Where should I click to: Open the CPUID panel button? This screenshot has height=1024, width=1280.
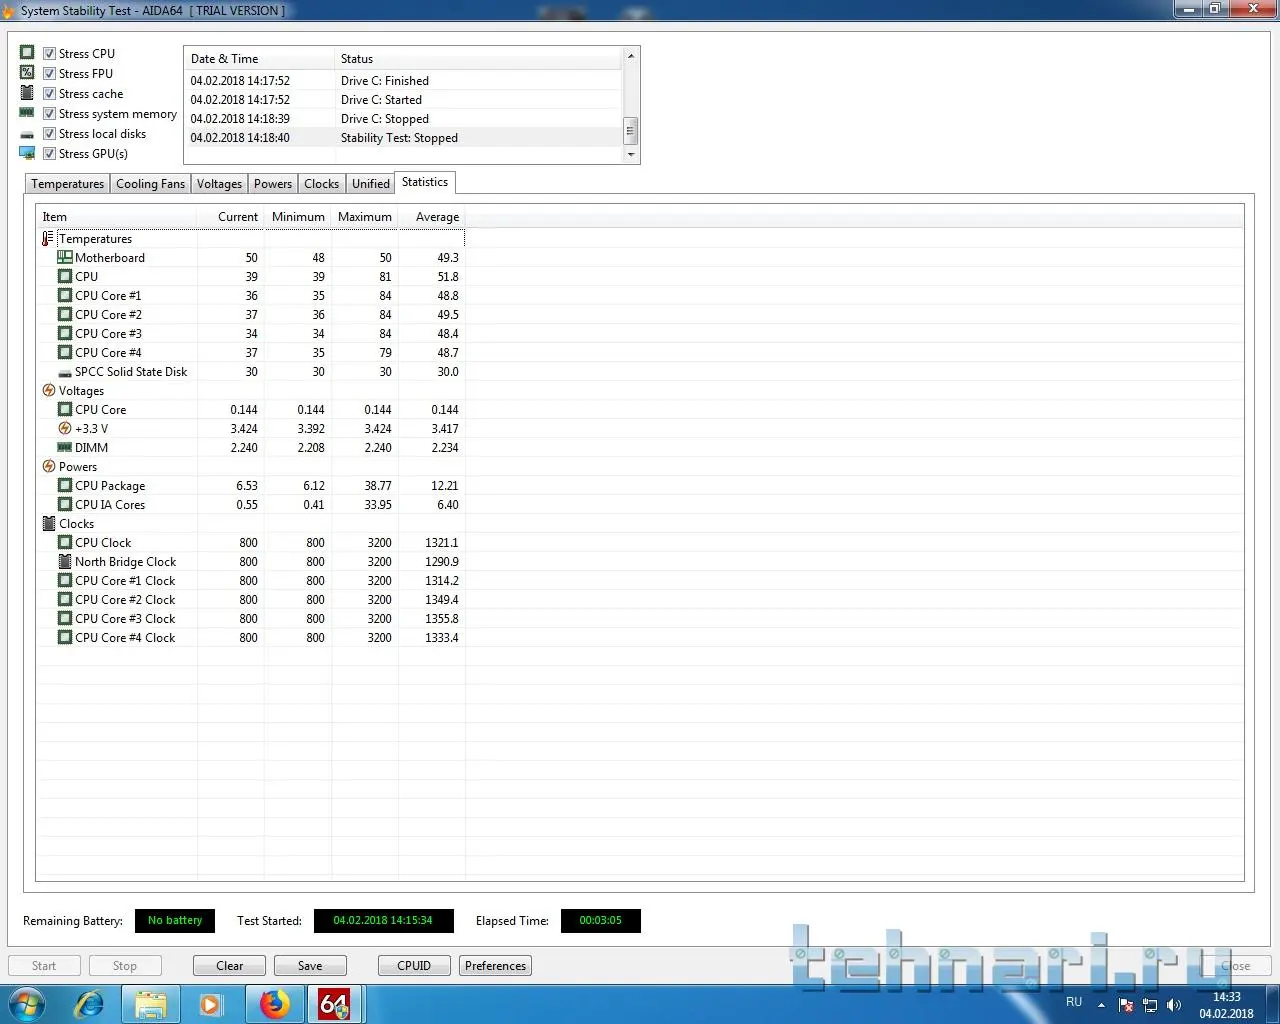414,966
